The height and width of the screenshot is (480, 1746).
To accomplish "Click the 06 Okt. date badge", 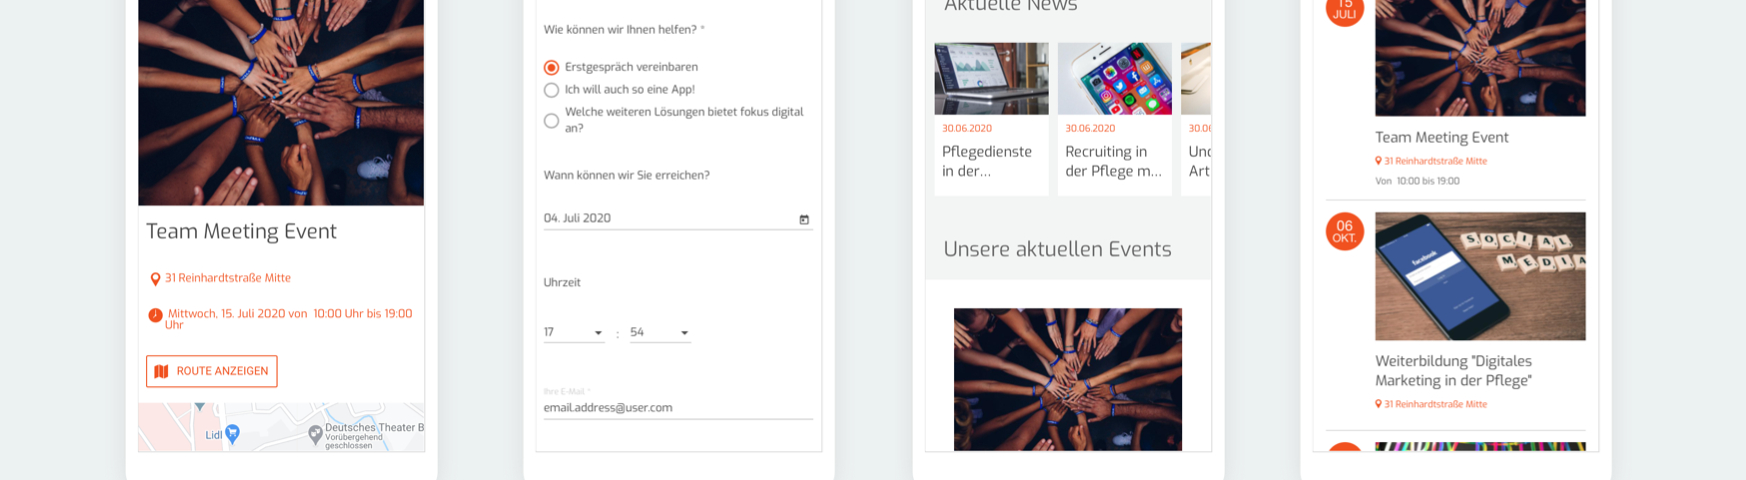I will click(x=1344, y=231).
